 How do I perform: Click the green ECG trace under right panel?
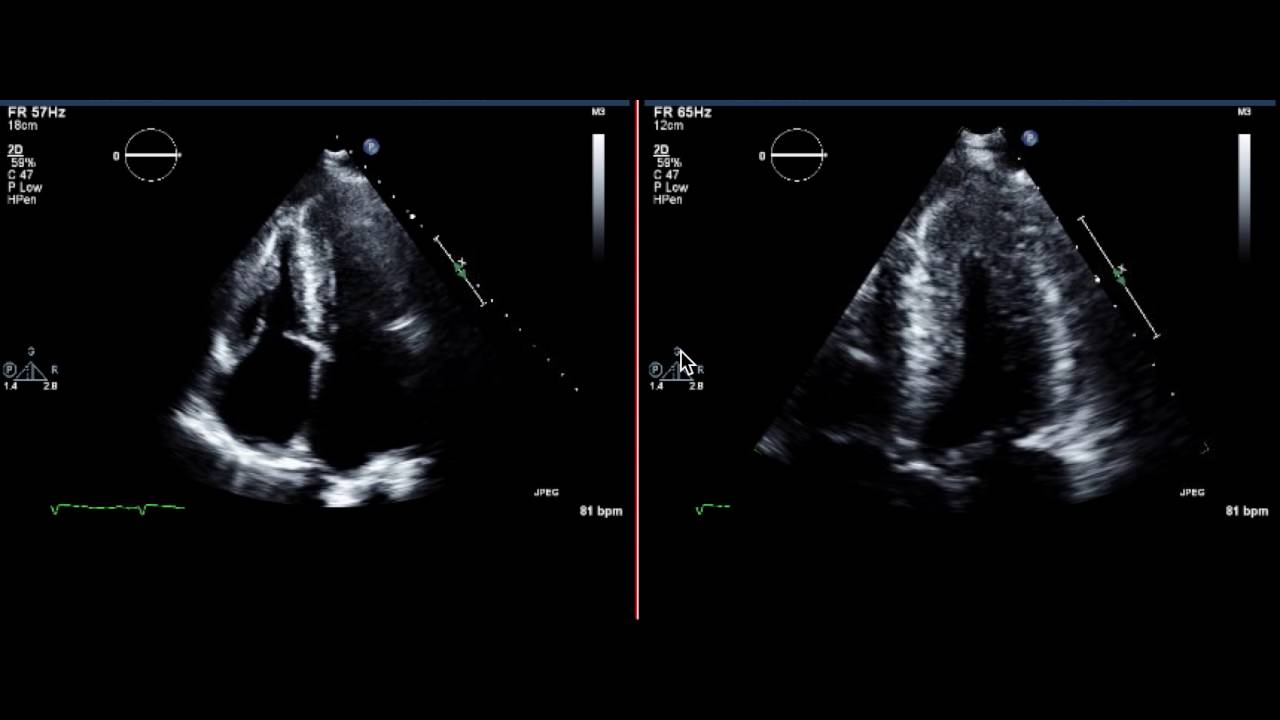pos(713,509)
